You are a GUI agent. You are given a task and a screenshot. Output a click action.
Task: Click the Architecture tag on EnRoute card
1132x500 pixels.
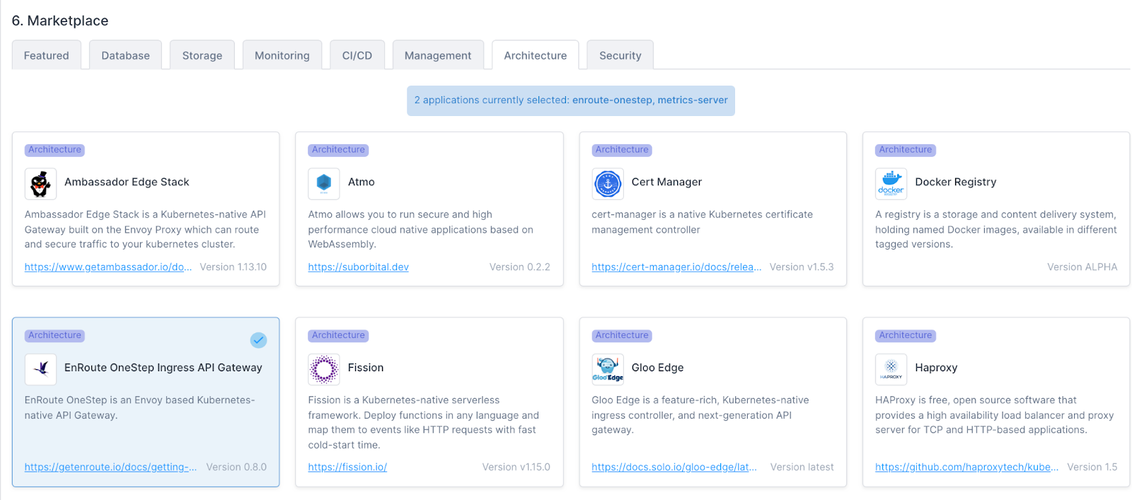(x=55, y=335)
